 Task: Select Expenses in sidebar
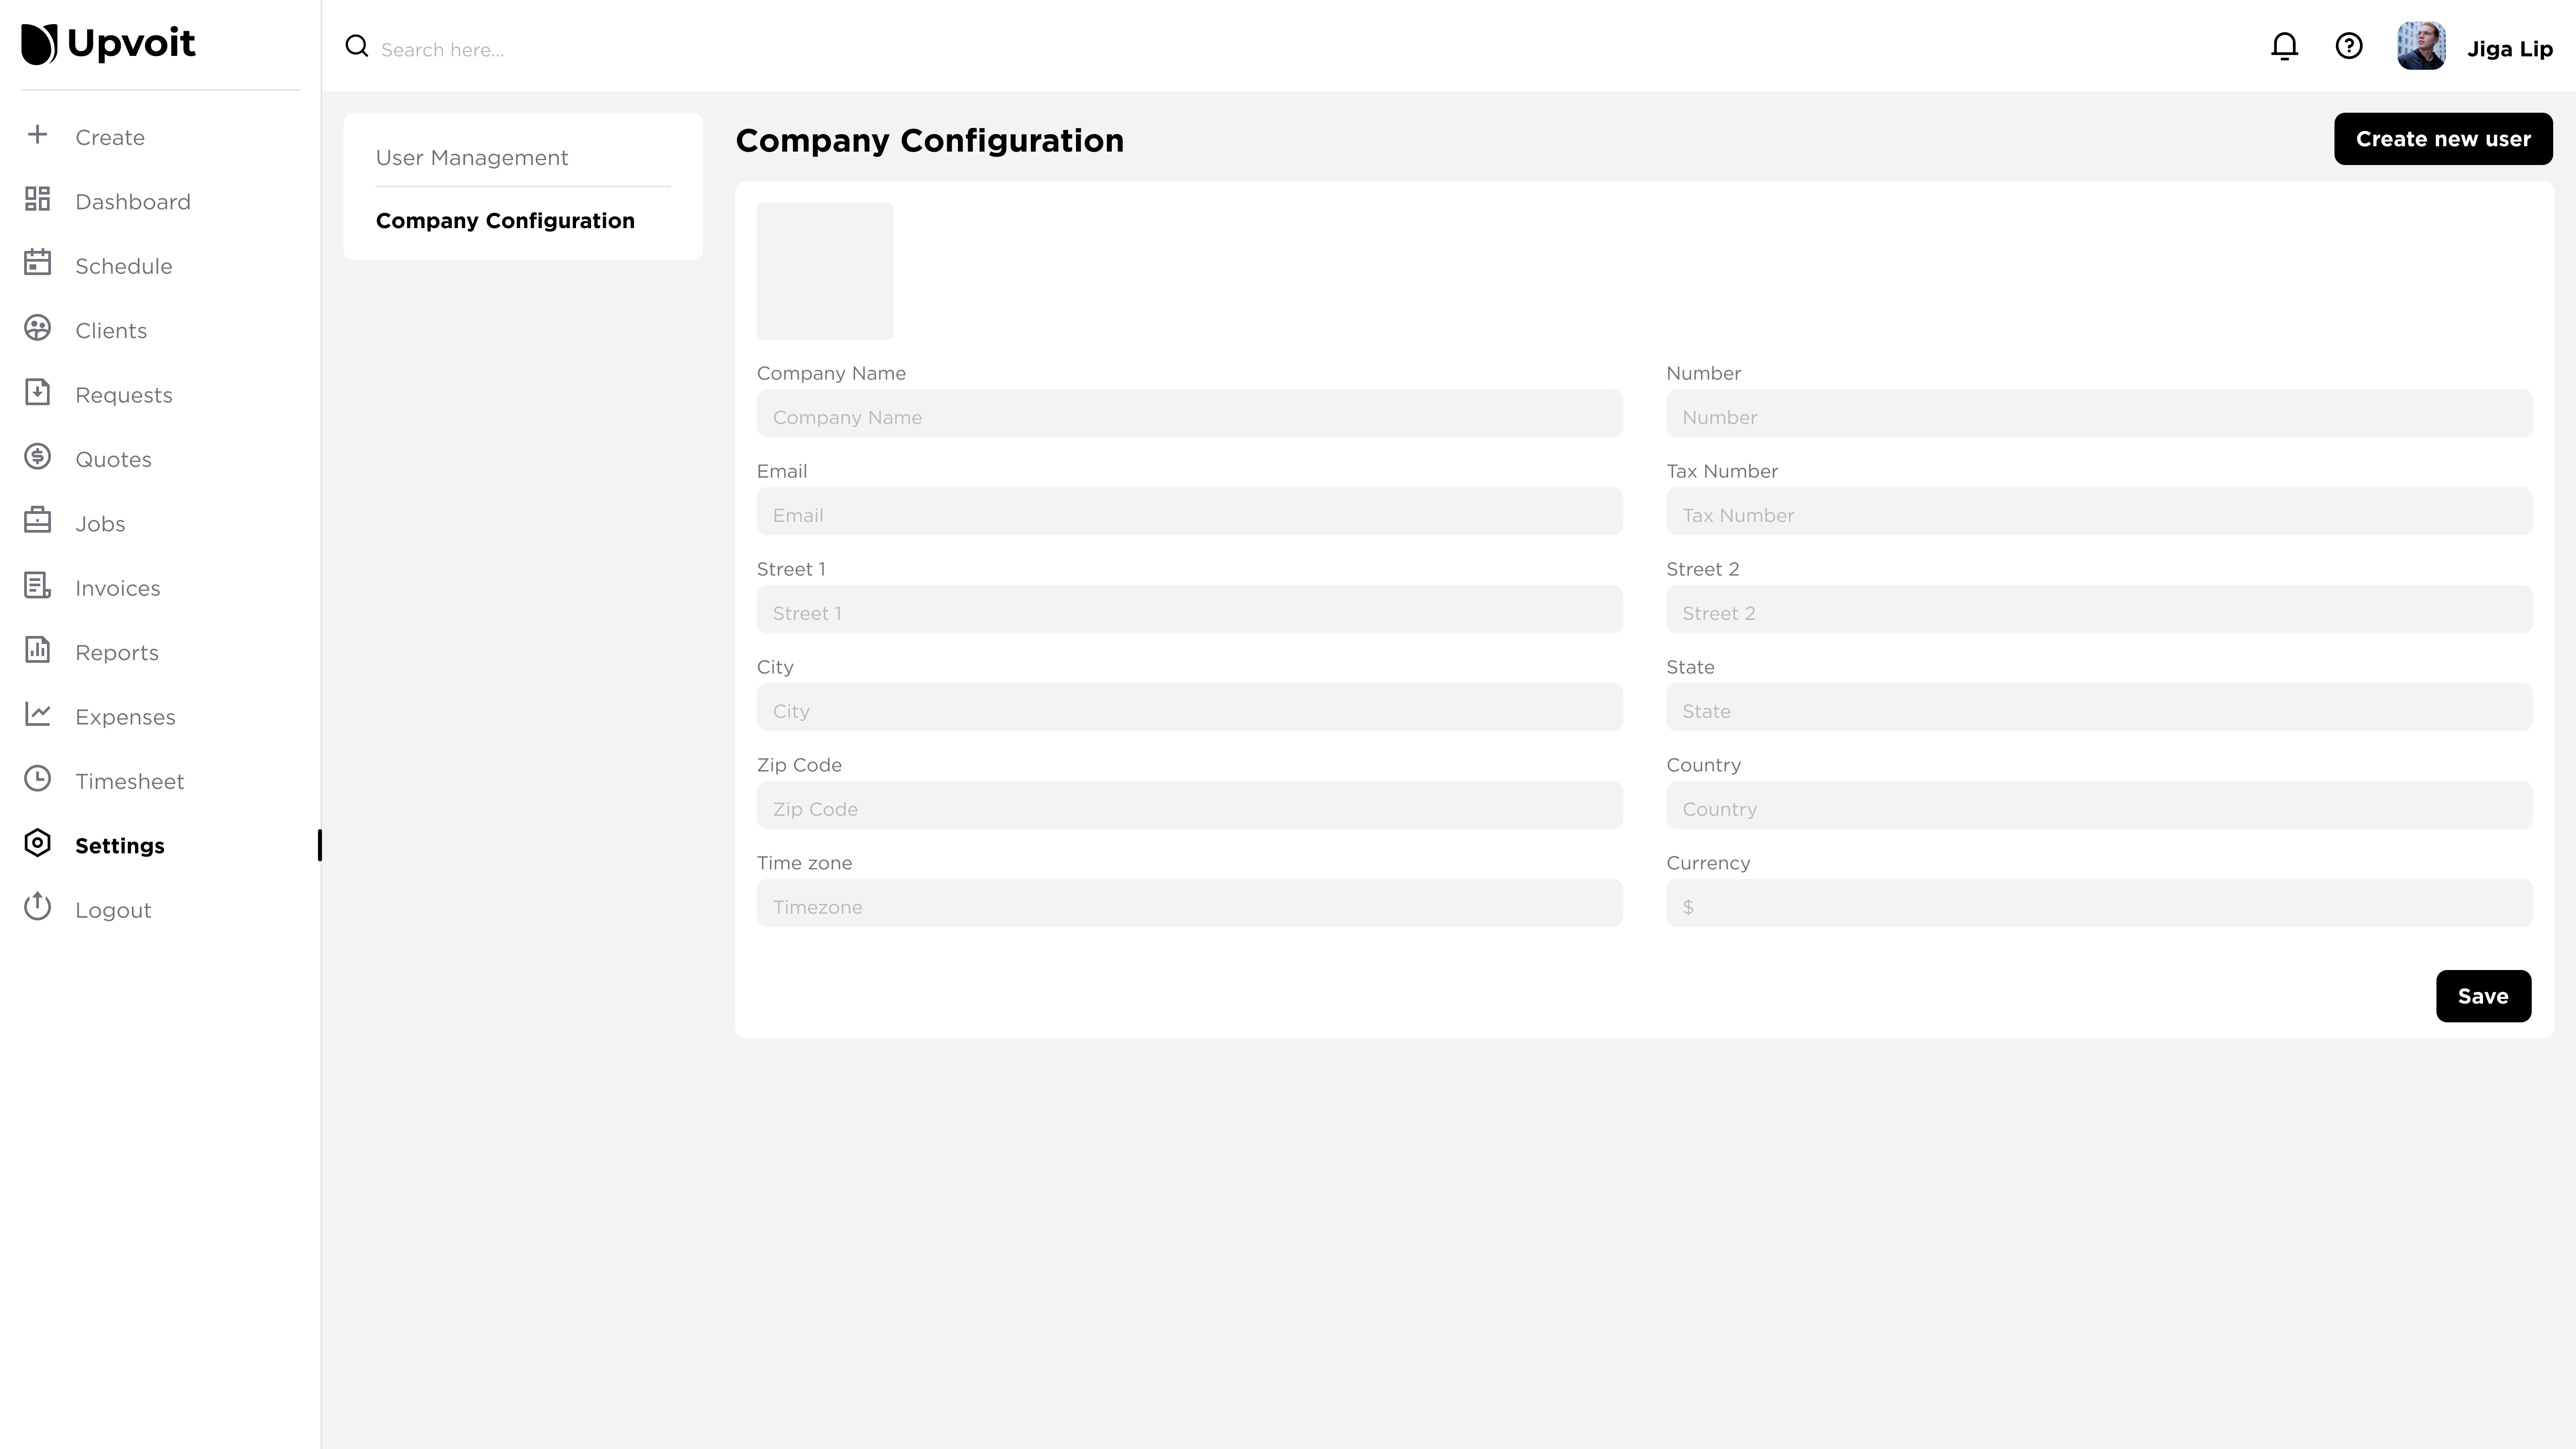(x=125, y=717)
